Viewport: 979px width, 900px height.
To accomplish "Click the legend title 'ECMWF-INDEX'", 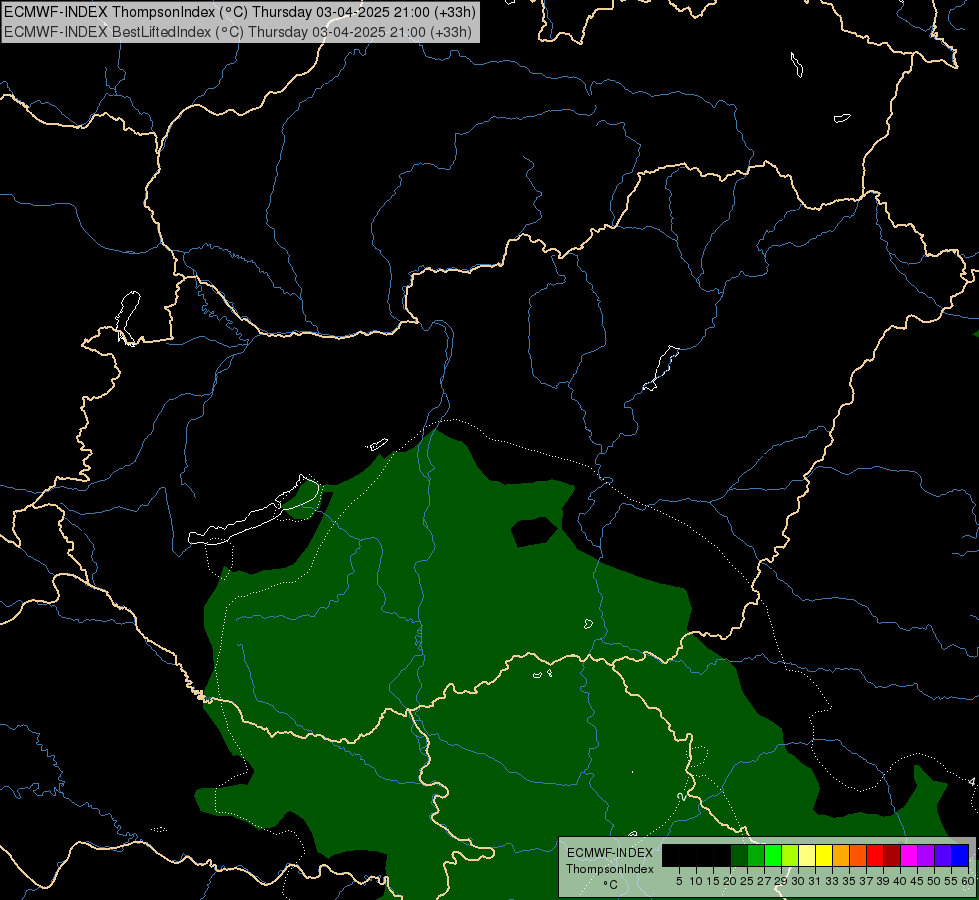I will (x=610, y=853).
